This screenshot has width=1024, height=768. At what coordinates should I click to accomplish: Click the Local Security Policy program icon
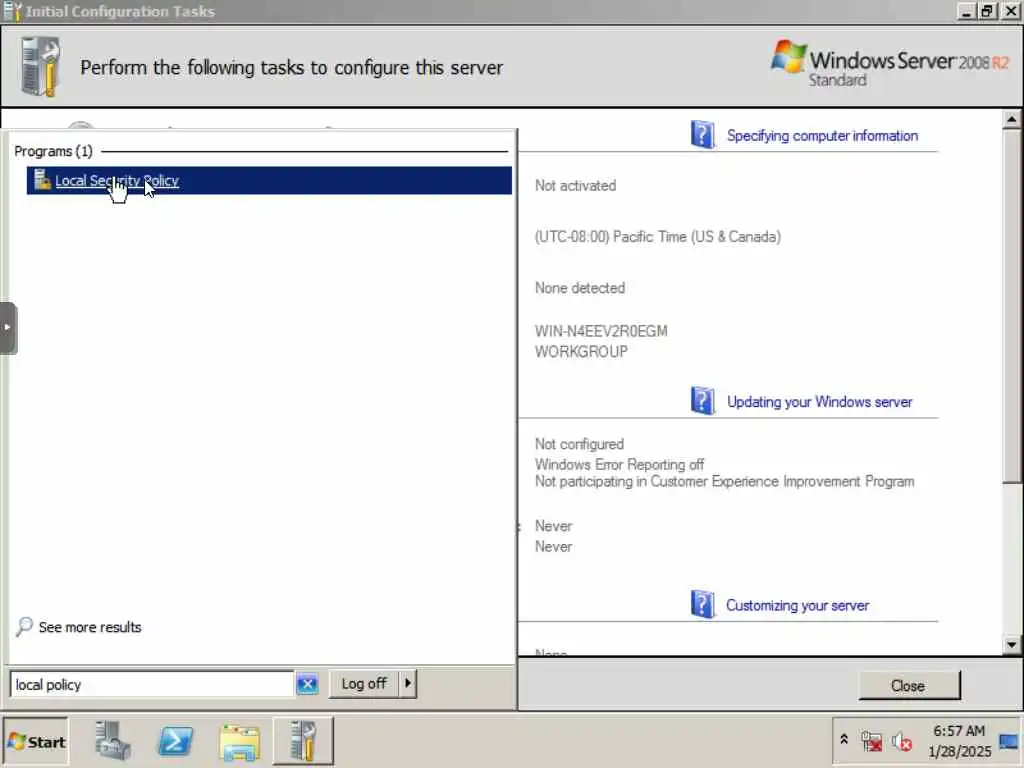42,180
